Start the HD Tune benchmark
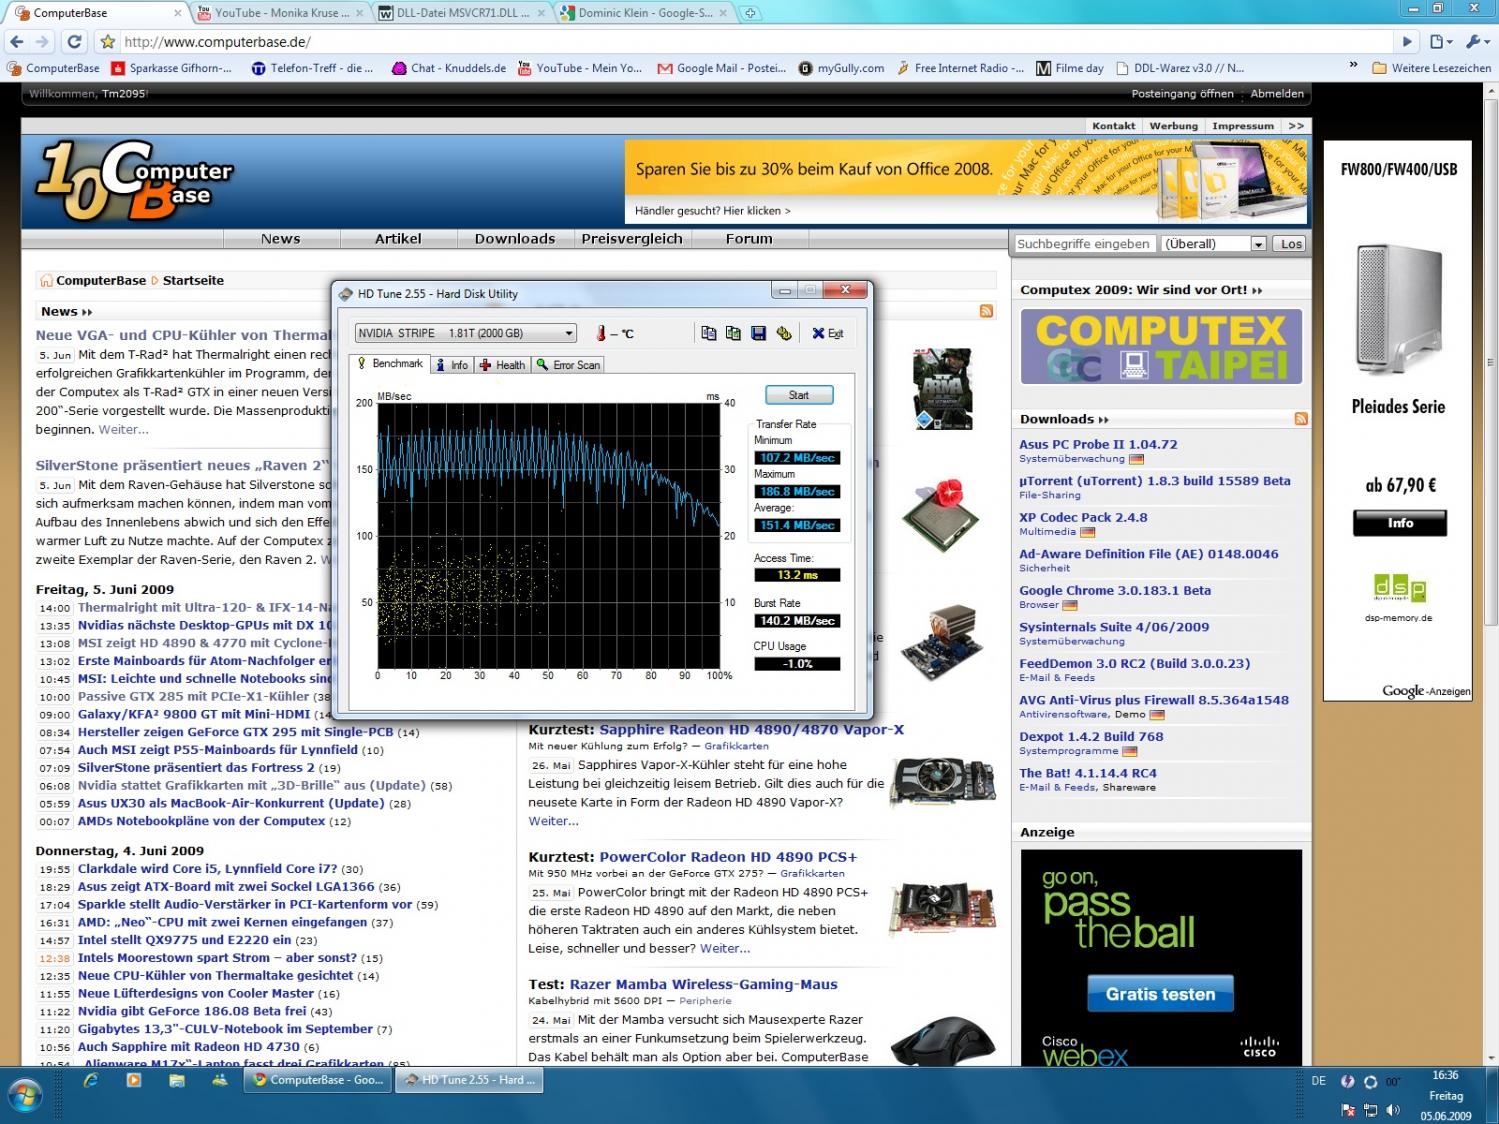1499x1124 pixels. coord(799,395)
